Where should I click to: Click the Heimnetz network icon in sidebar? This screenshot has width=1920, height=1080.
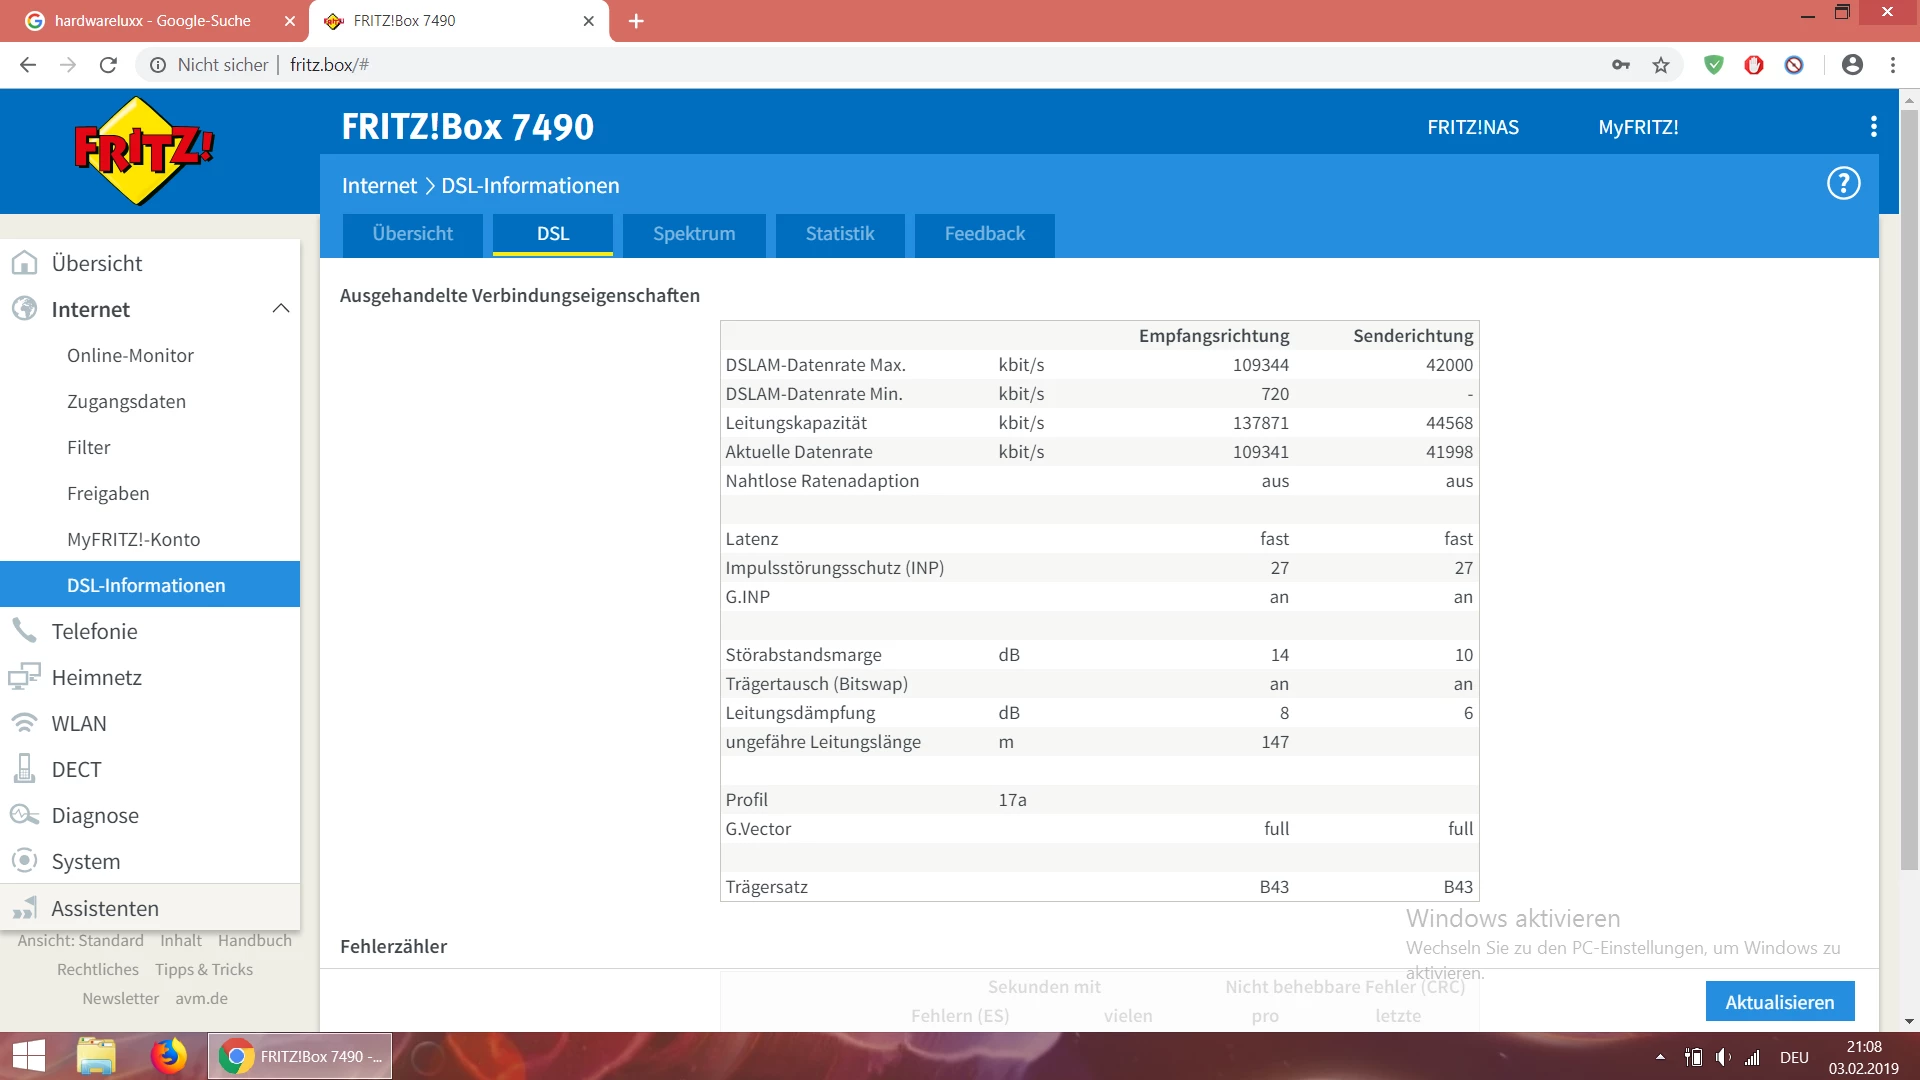click(24, 677)
